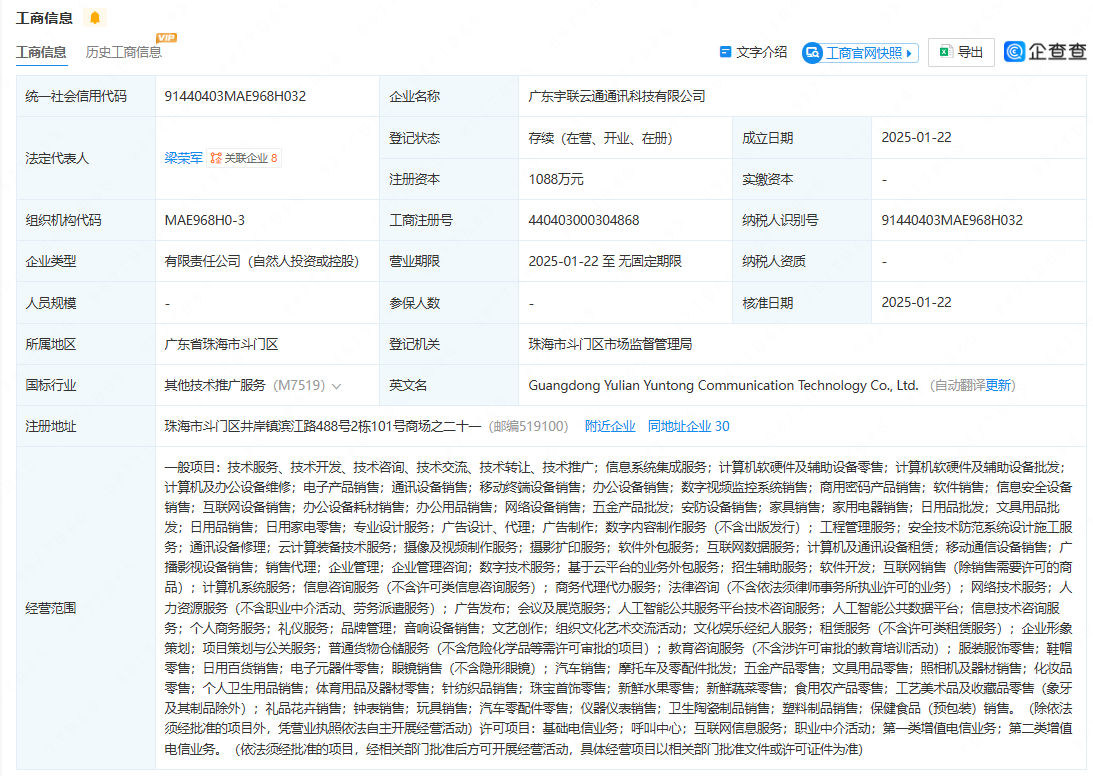Open 同地址企业 30 link

(x=688, y=426)
